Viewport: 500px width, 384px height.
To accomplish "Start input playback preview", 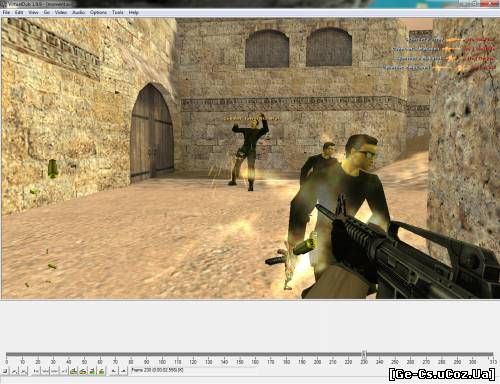I will (x=15, y=371).
